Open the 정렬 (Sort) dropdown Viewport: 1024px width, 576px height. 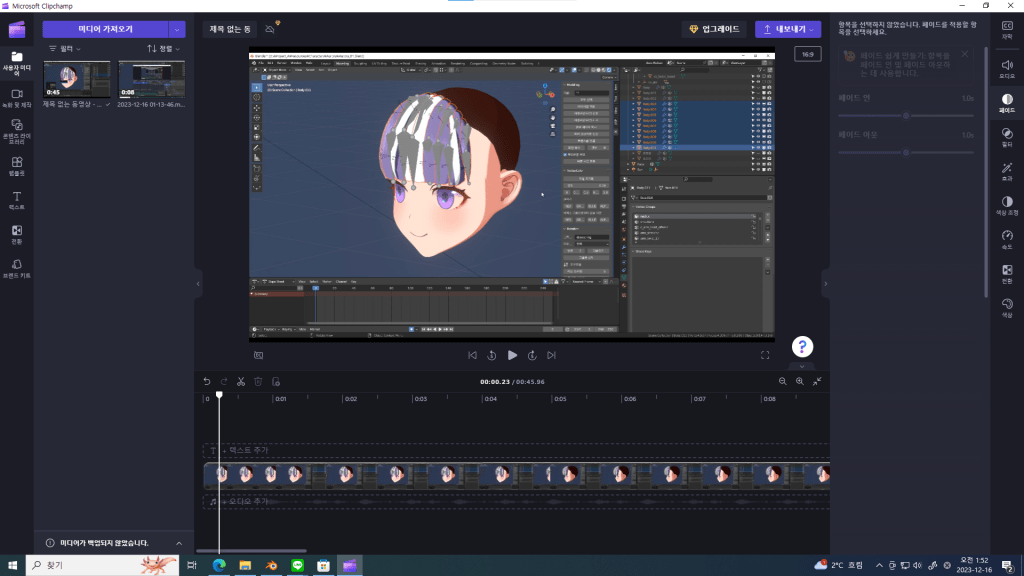[165, 48]
